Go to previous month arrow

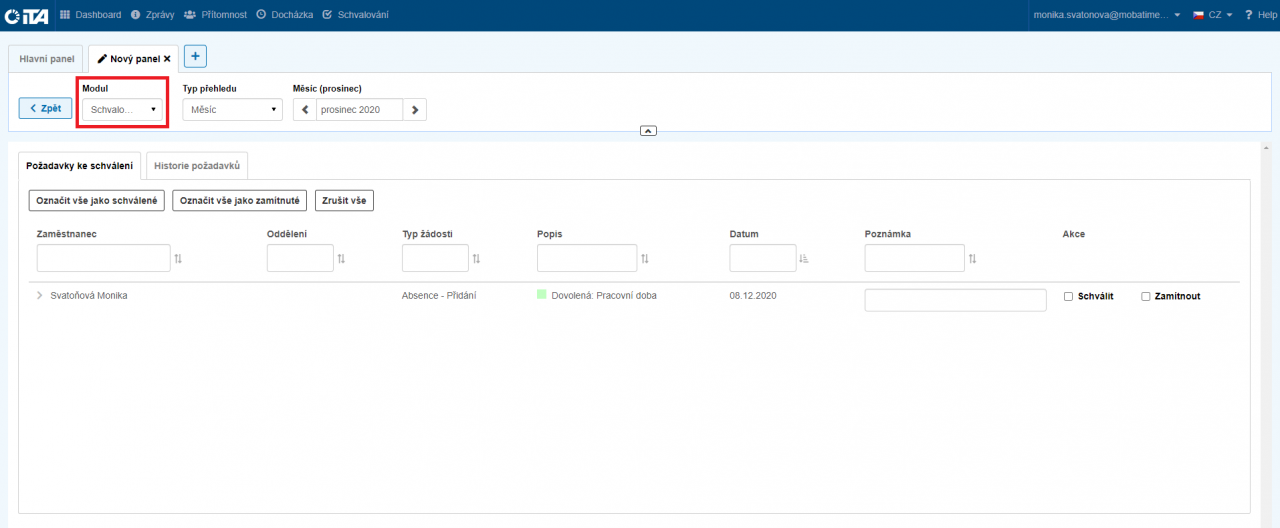(x=305, y=109)
